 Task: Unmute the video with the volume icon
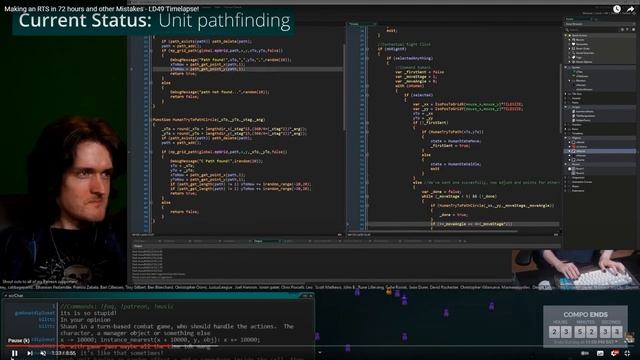click(43, 353)
